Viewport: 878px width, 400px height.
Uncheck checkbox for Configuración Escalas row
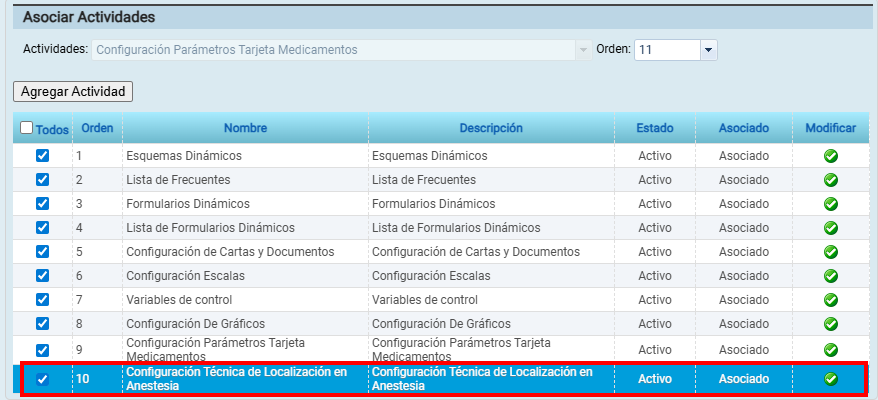point(42,276)
